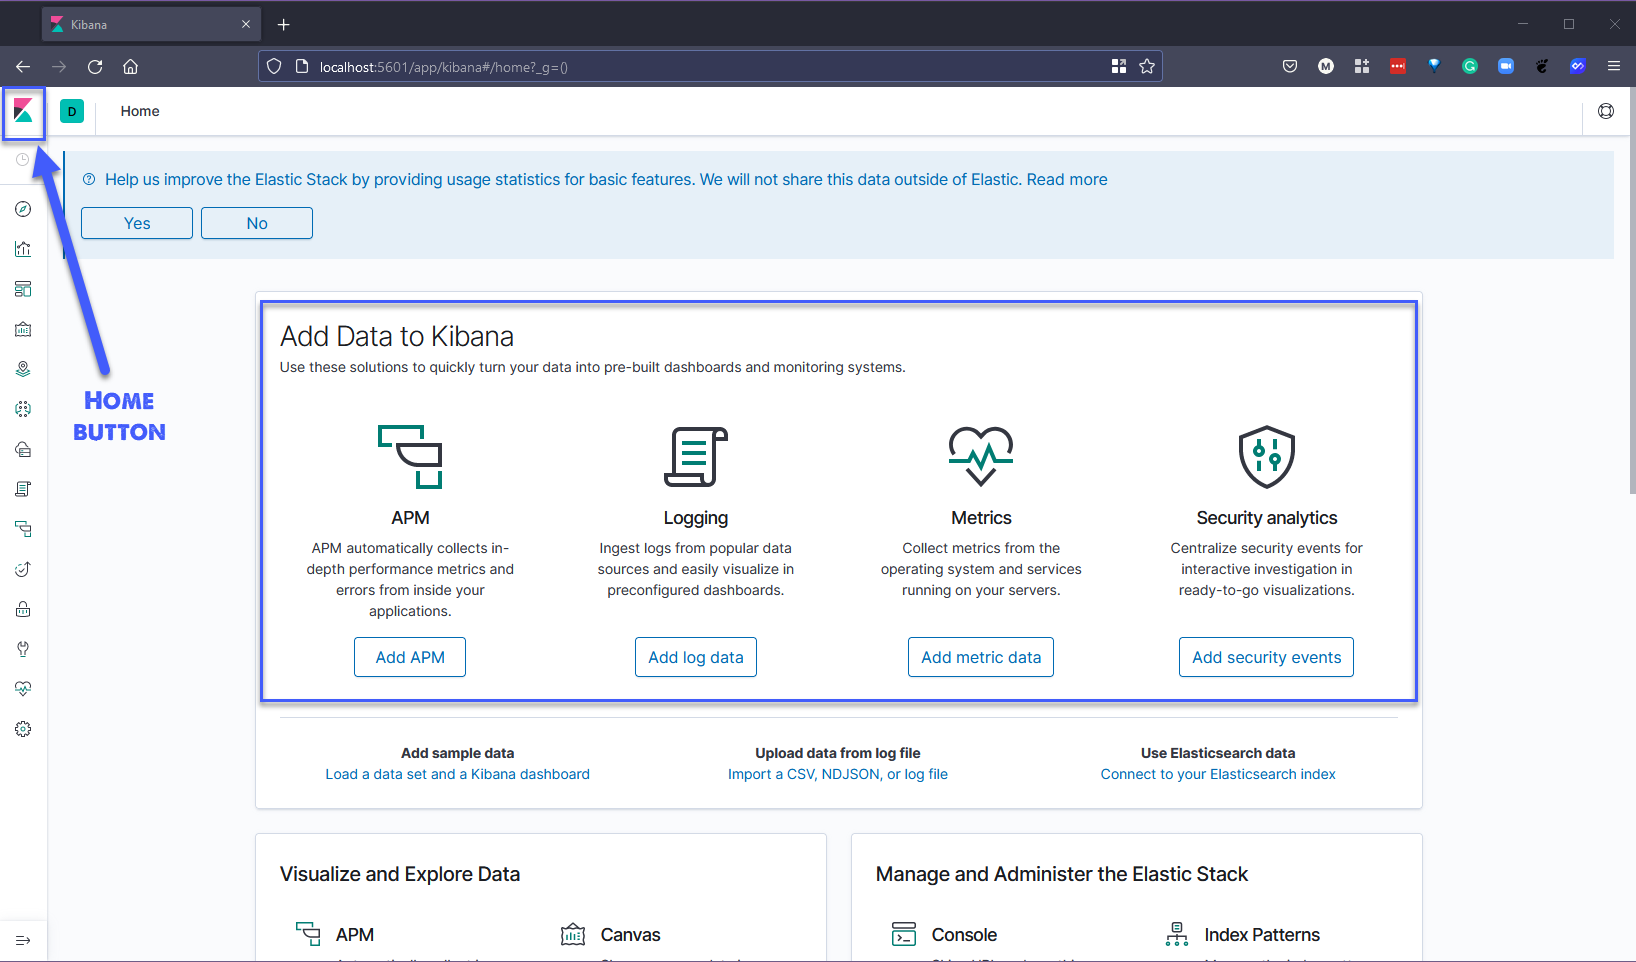Open recently viewed clock menu
The image size is (1636, 962).
[x=23, y=160]
